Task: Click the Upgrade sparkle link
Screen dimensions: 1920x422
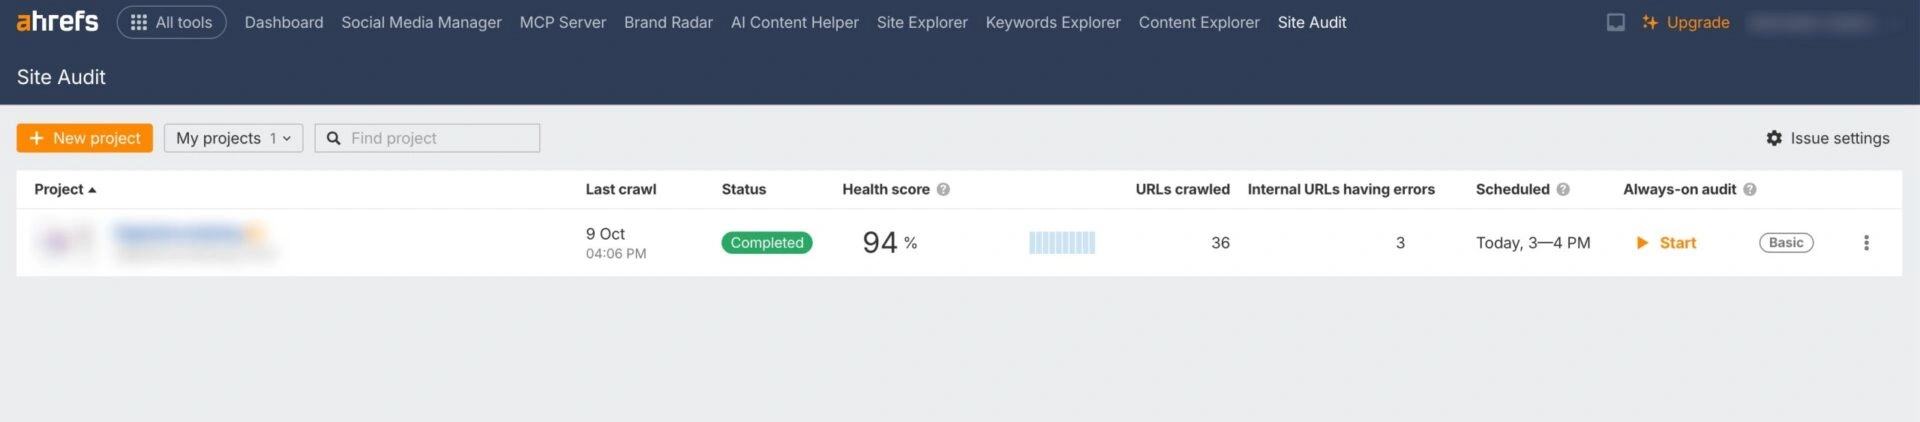Action: [1686, 22]
